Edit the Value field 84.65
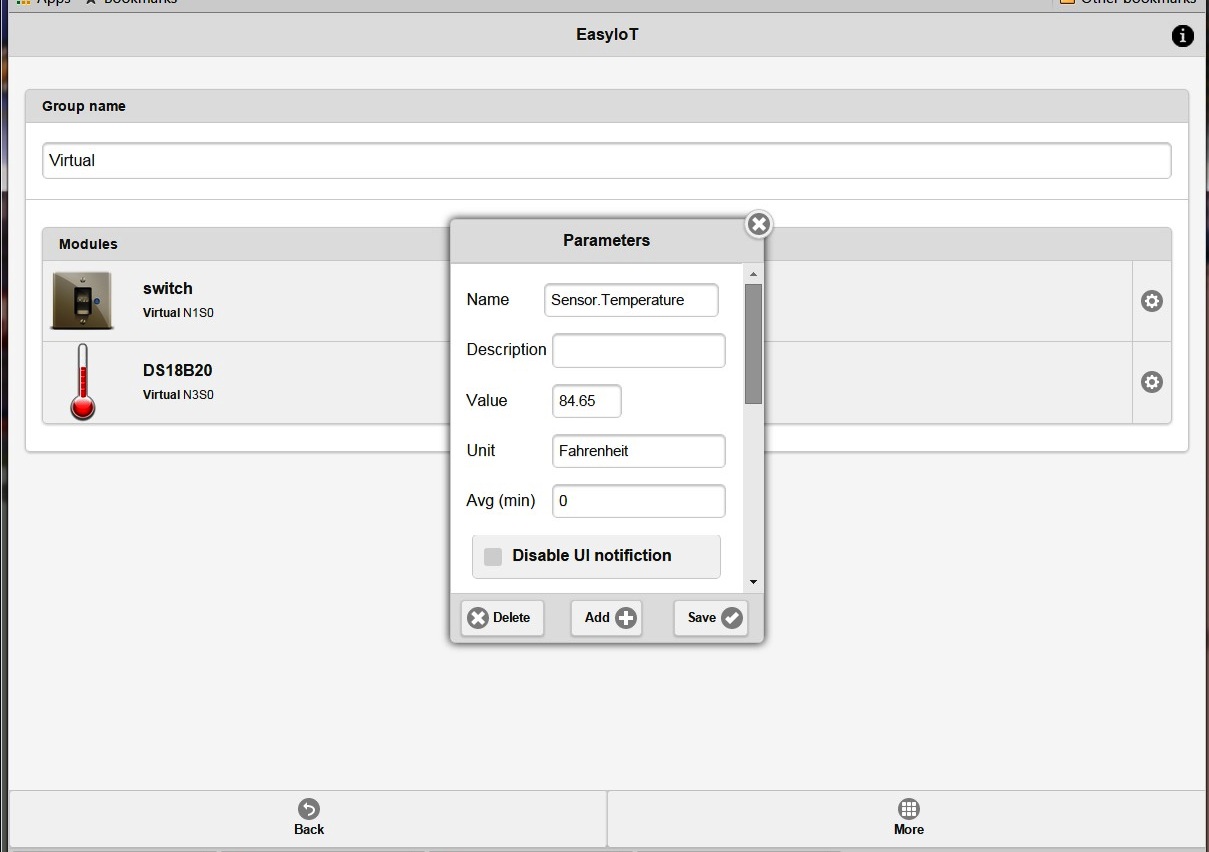Viewport: 1209px width, 852px height. click(587, 401)
